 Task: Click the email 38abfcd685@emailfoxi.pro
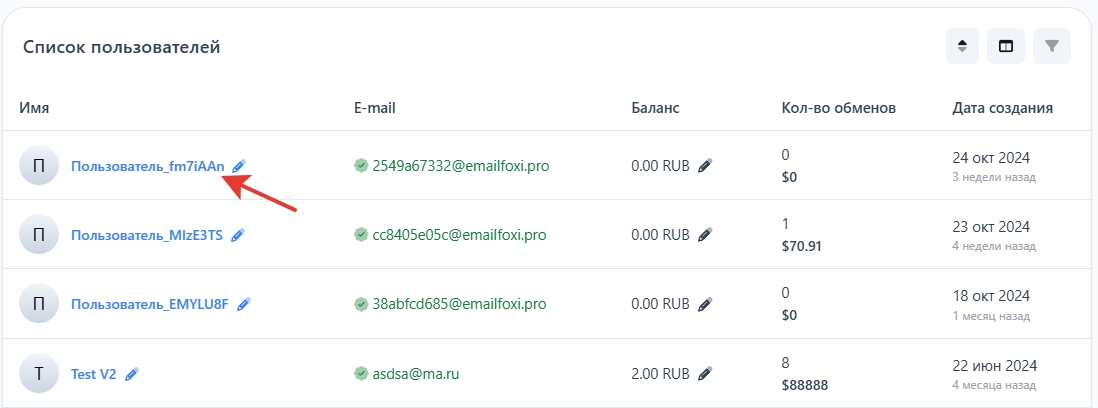tap(459, 304)
